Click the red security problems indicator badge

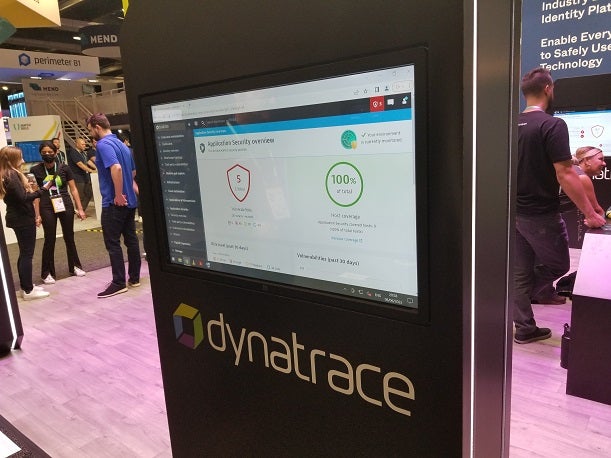pos(377,103)
